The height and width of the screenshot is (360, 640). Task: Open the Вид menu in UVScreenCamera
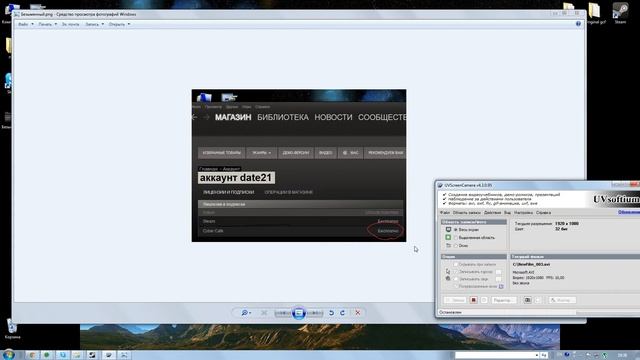click(x=507, y=213)
